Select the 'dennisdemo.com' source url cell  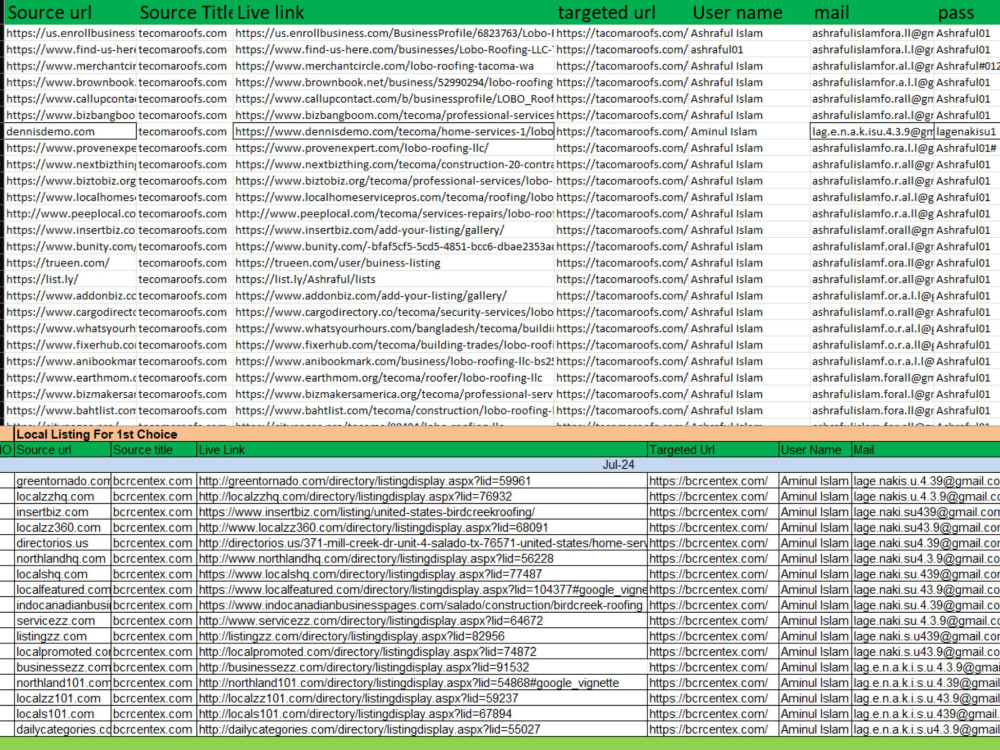pyautogui.click(x=71, y=131)
